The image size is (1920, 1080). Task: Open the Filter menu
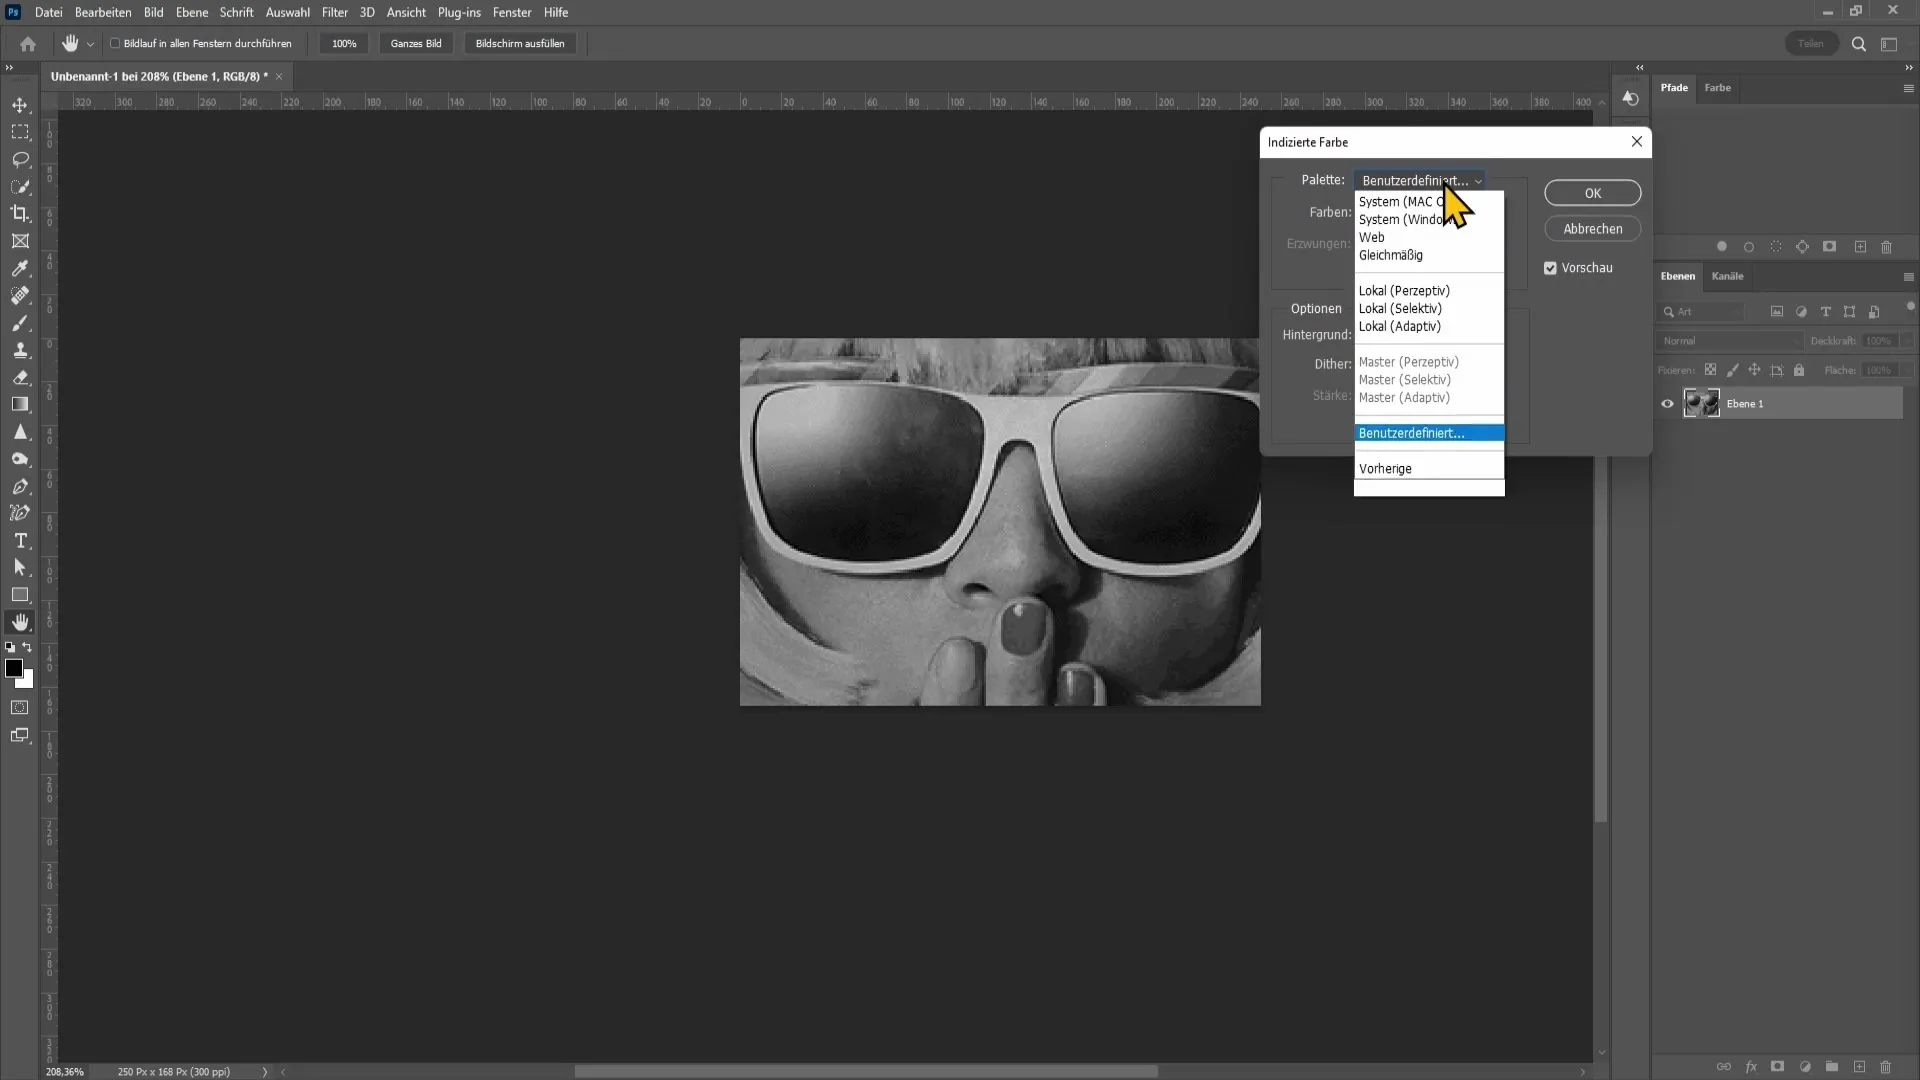click(334, 13)
